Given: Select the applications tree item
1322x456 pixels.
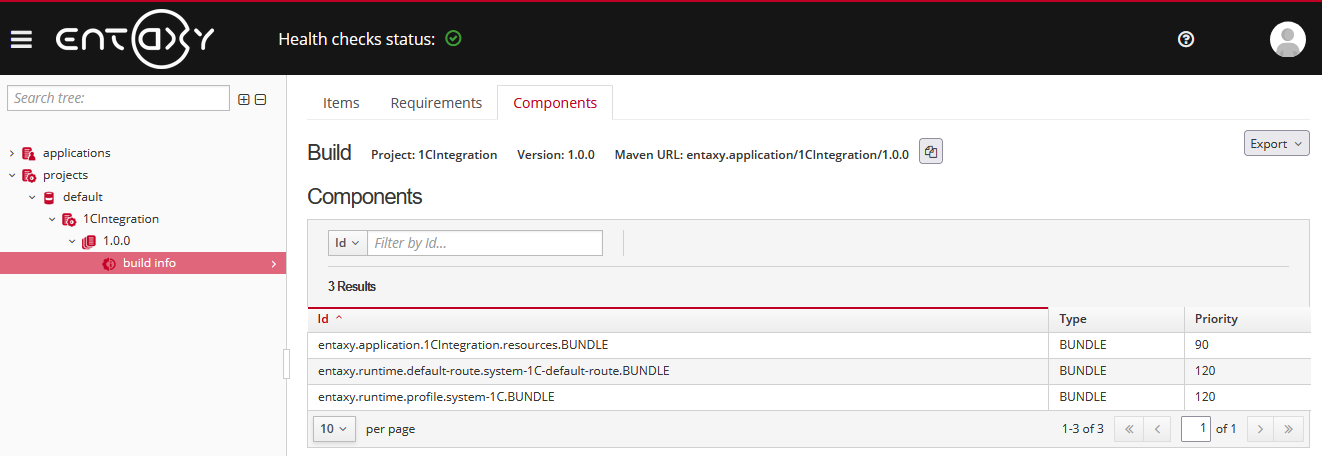Looking at the screenshot, I should click(x=76, y=153).
